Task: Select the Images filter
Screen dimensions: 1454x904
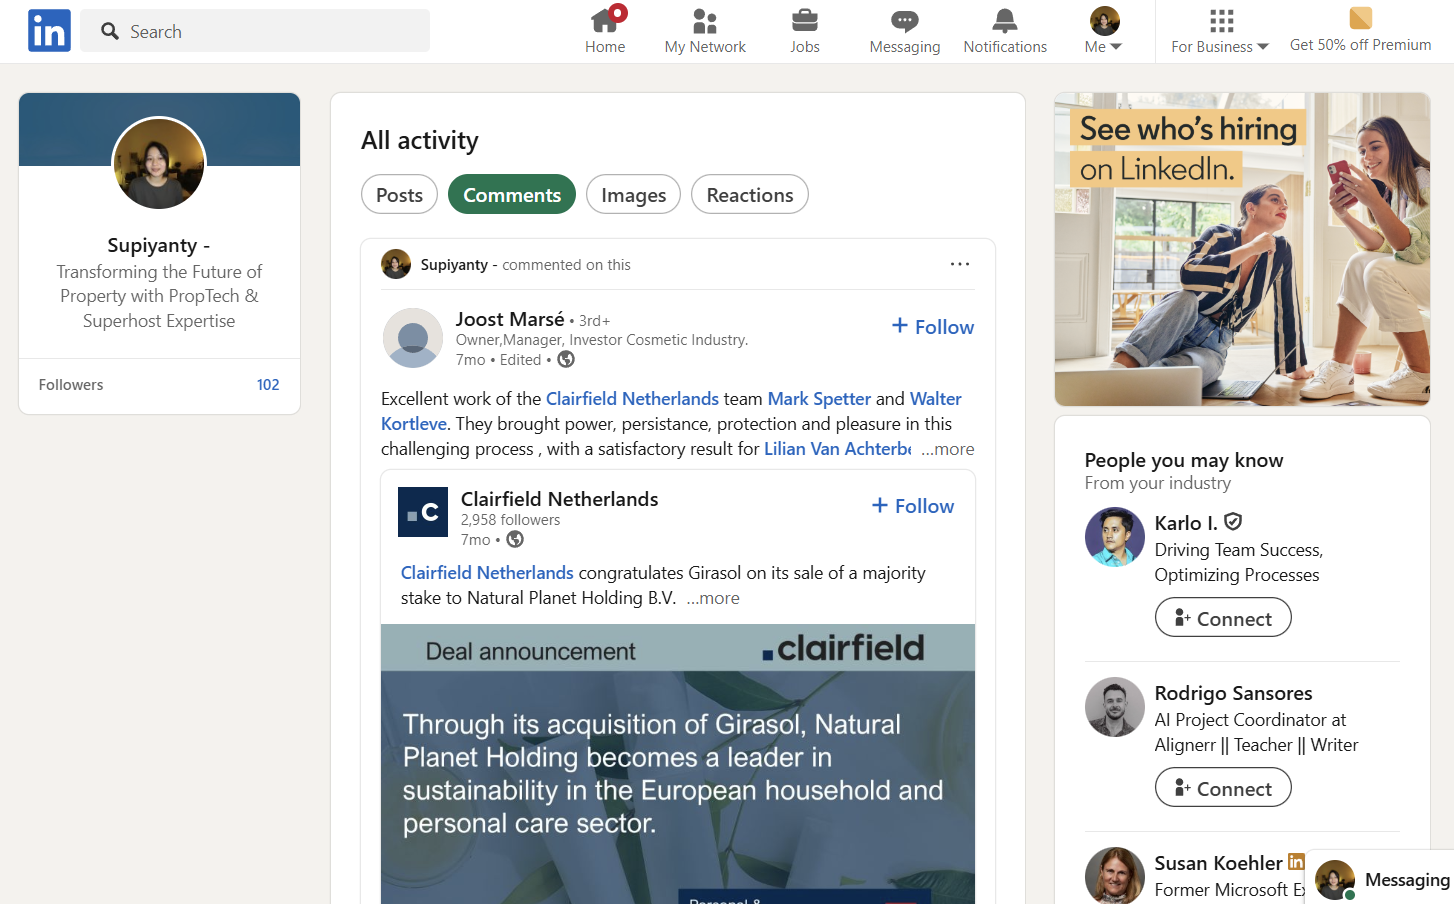Action: tap(633, 195)
